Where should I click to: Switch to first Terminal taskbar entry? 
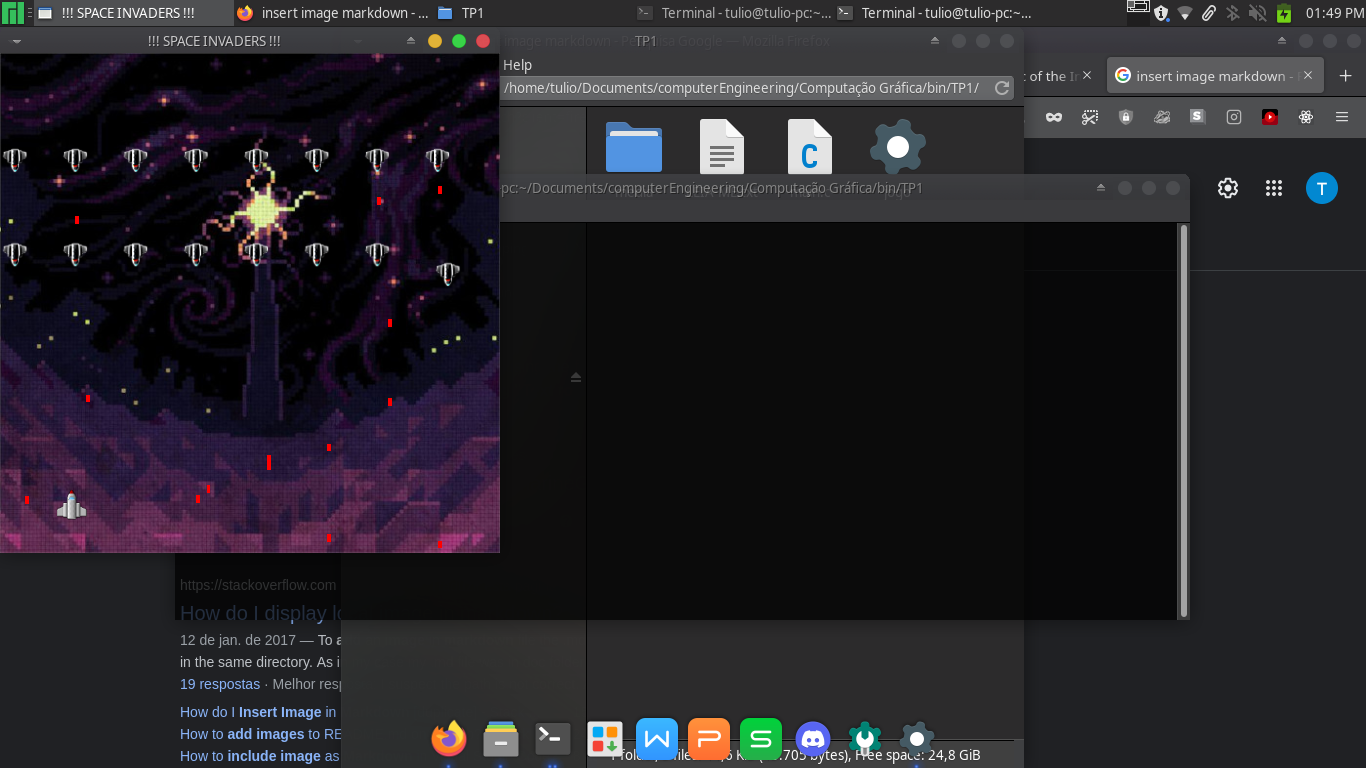tap(733, 13)
